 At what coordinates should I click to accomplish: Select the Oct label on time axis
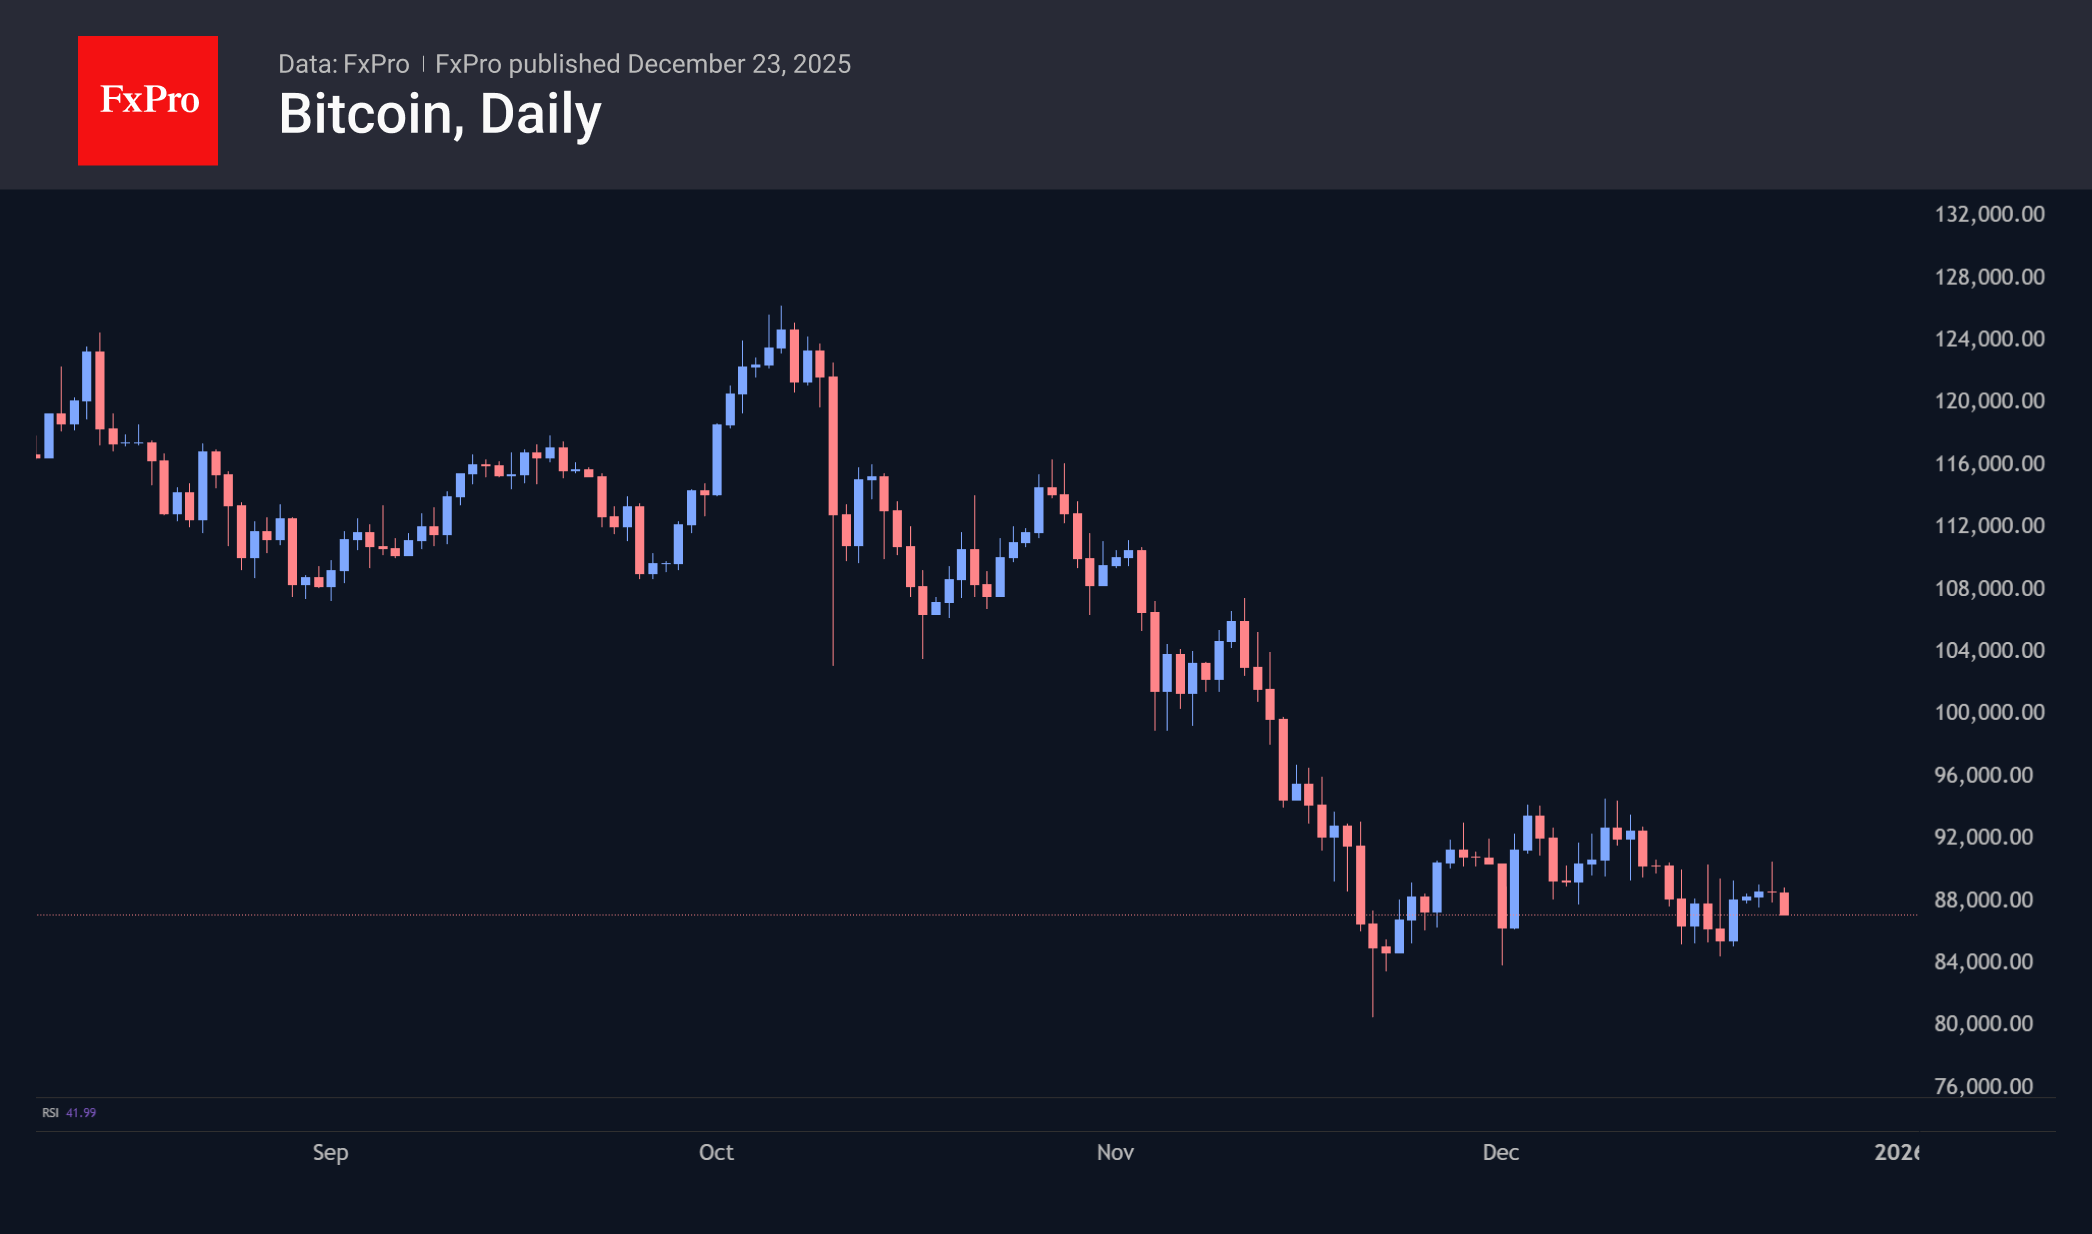[x=716, y=1152]
